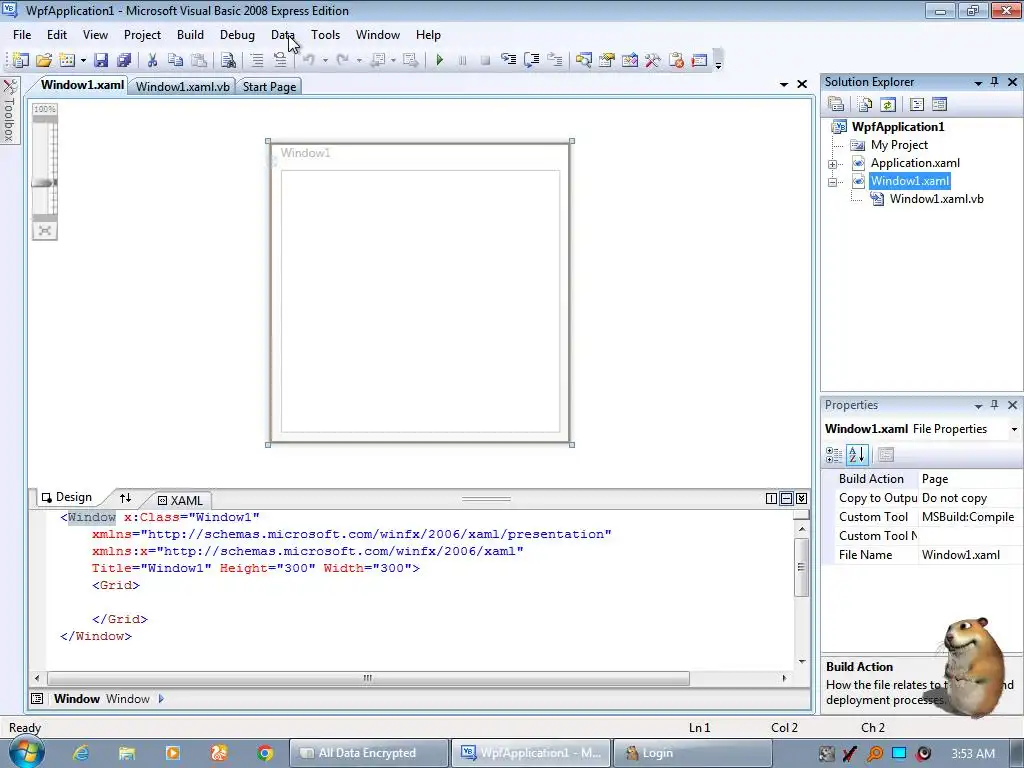Expand the Toolbox side panel
1024x768 pixels.
[9, 110]
